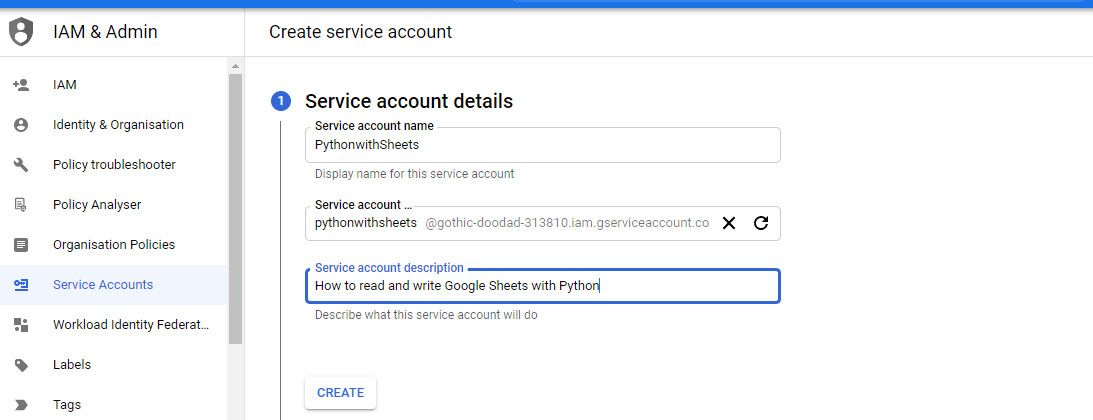Click the Policy troubleshooter wrench icon
The width and height of the screenshot is (1093, 420).
20,165
